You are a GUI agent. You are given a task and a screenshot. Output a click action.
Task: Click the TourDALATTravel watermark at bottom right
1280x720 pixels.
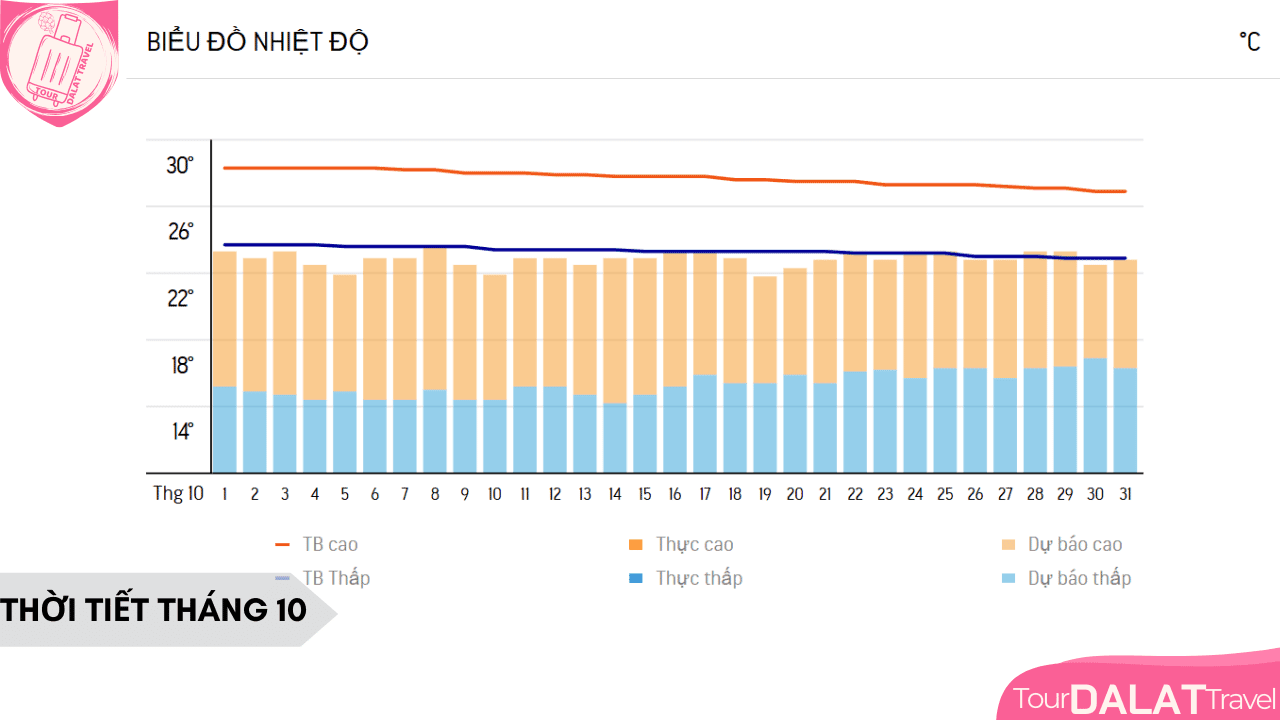[1144, 698]
